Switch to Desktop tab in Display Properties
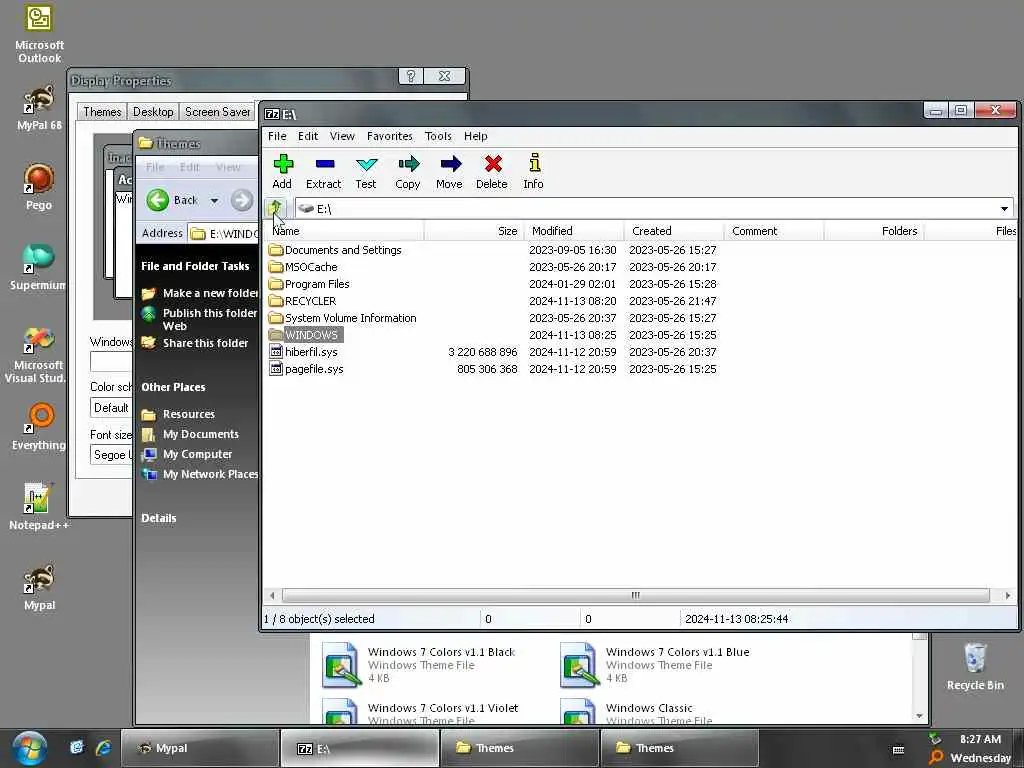1024x768 pixels. pyautogui.click(x=153, y=112)
